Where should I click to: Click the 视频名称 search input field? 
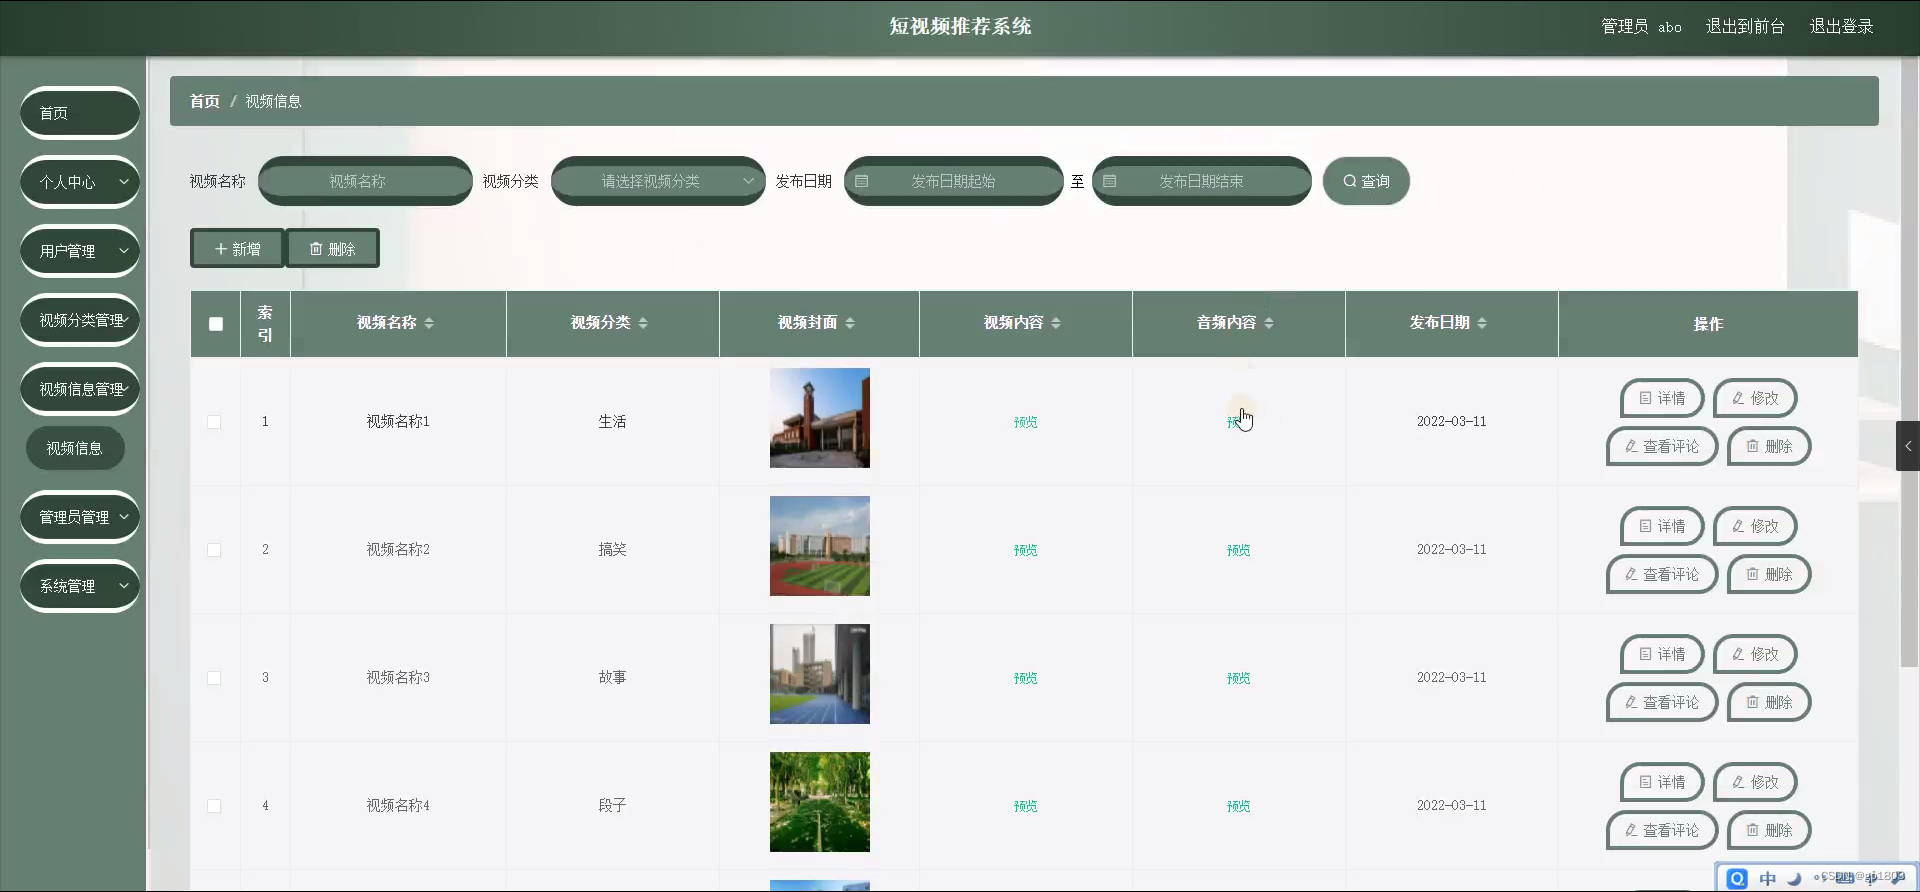click(365, 181)
